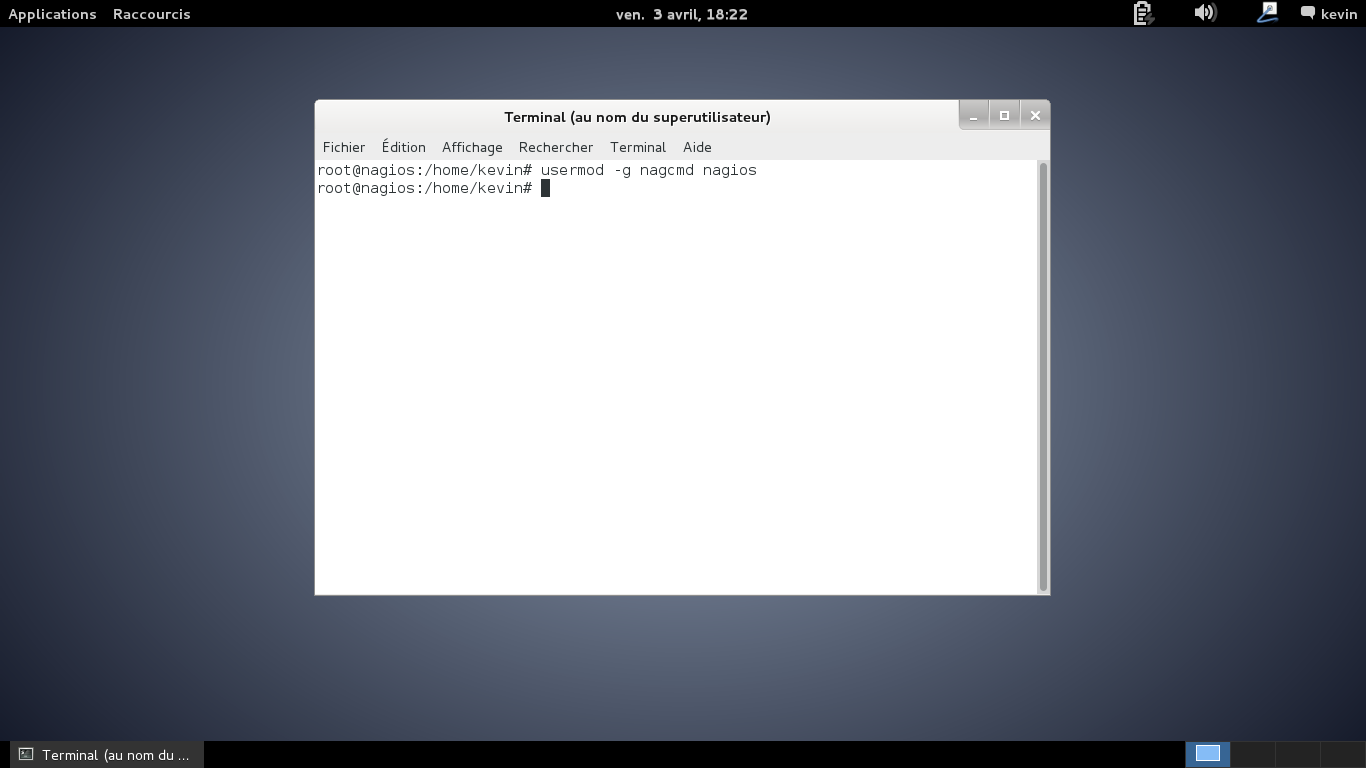This screenshot has height=768, width=1366.
Task: Switch to the third workspace
Action: pos(1298,754)
